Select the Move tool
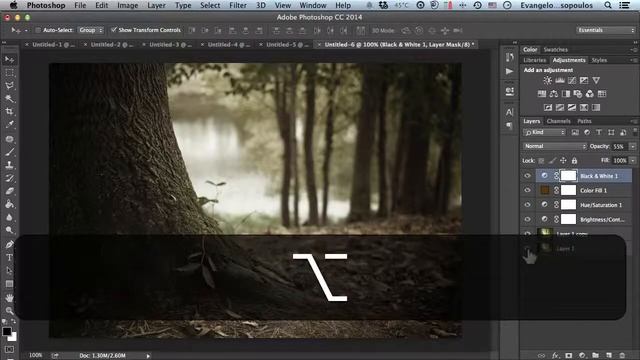Image resolution: width=640 pixels, height=360 pixels. point(9,60)
